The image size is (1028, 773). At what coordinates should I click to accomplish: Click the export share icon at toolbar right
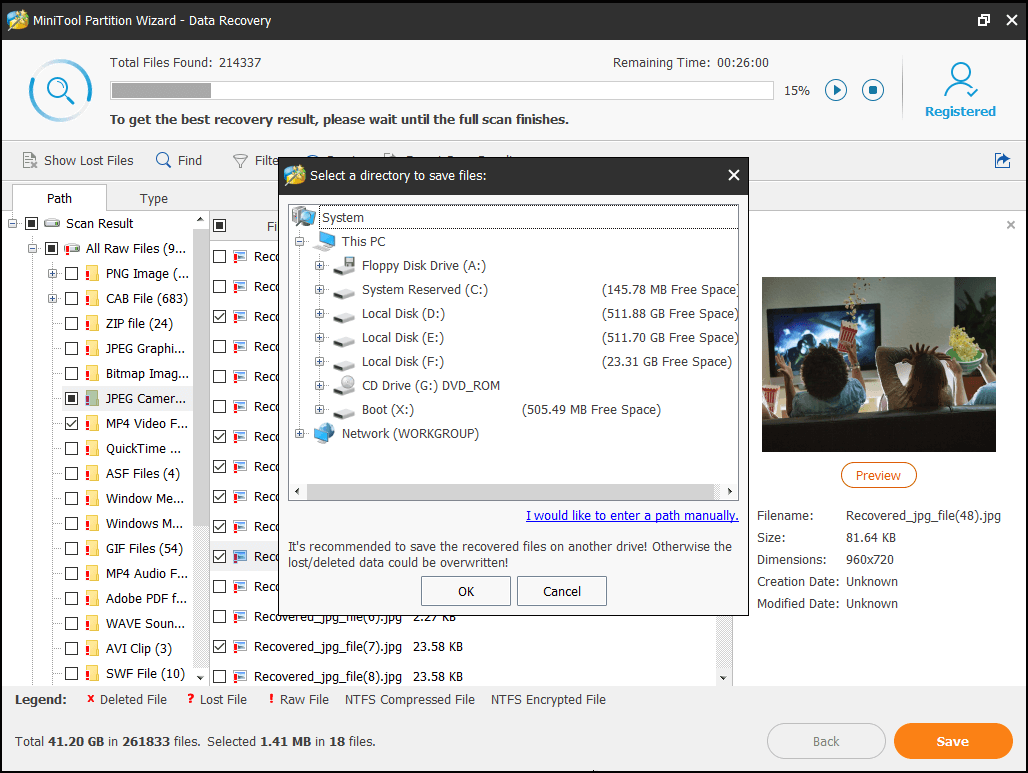(1002, 160)
